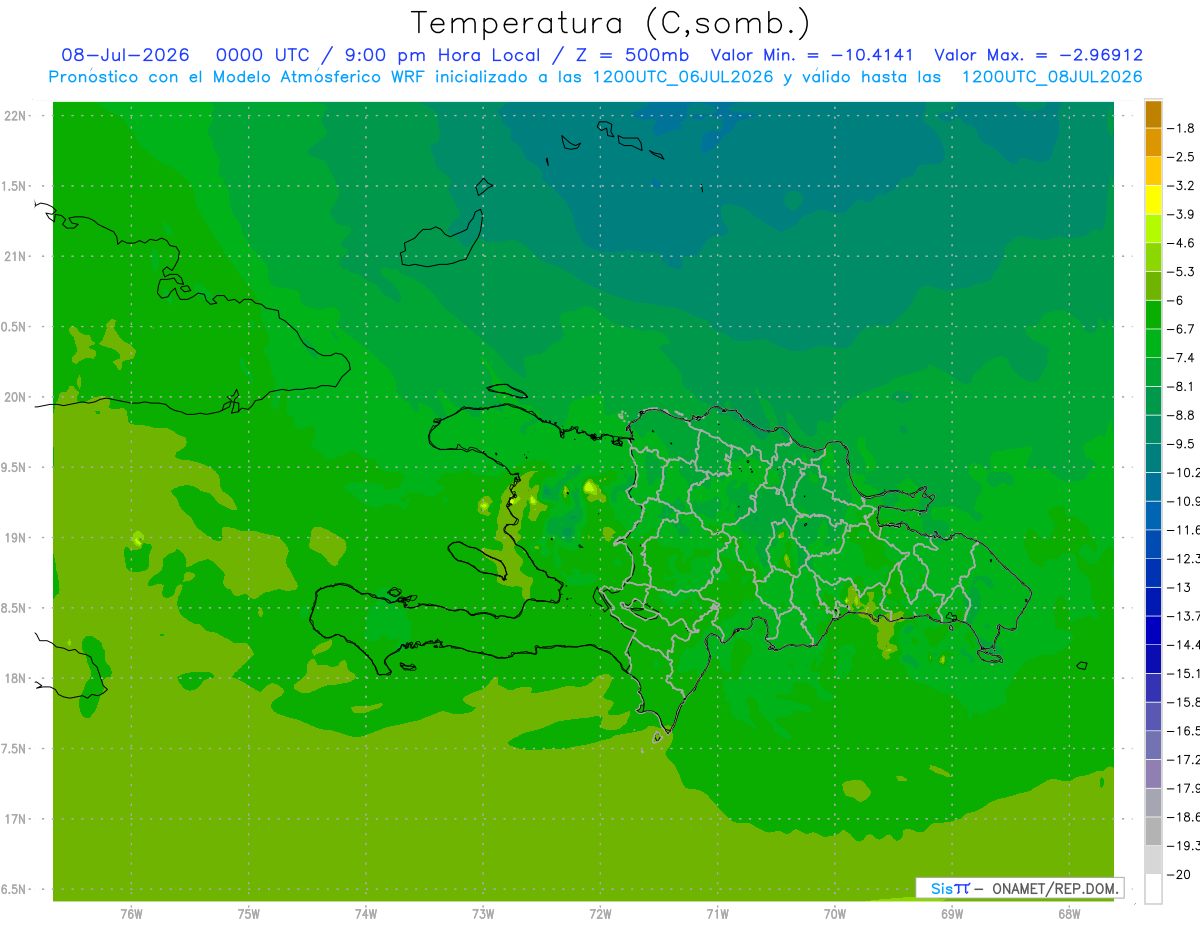
Task: Click the "17N" latitude label
Action: pyautogui.click(x=16, y=818)
